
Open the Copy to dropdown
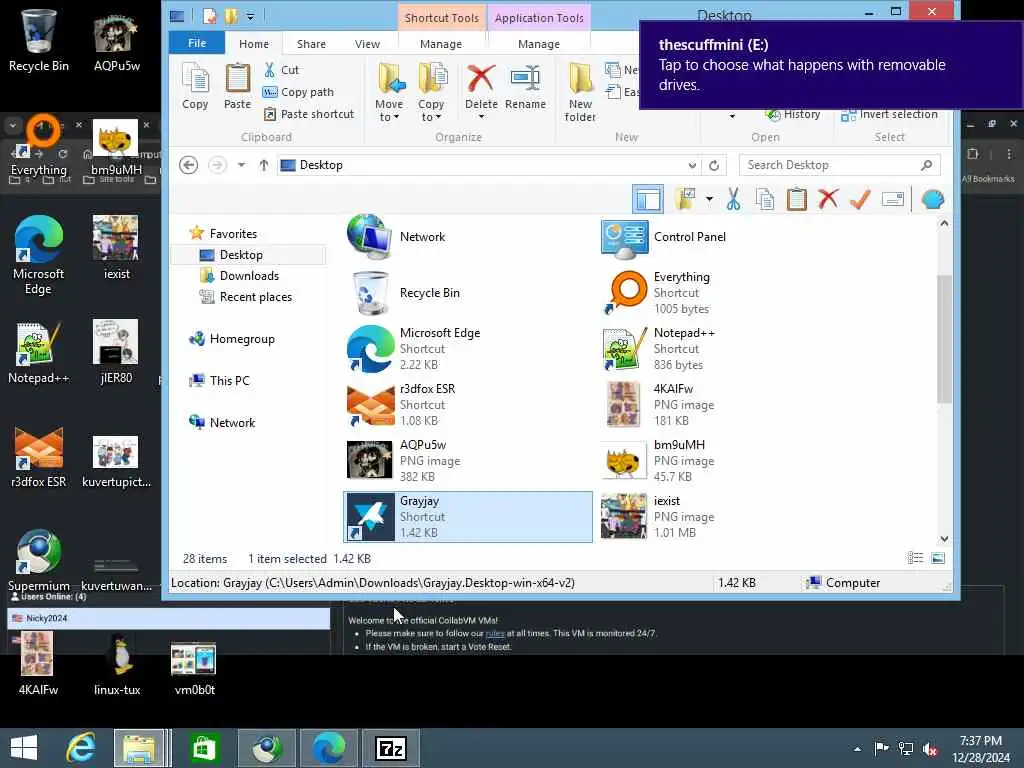point(431,92)
